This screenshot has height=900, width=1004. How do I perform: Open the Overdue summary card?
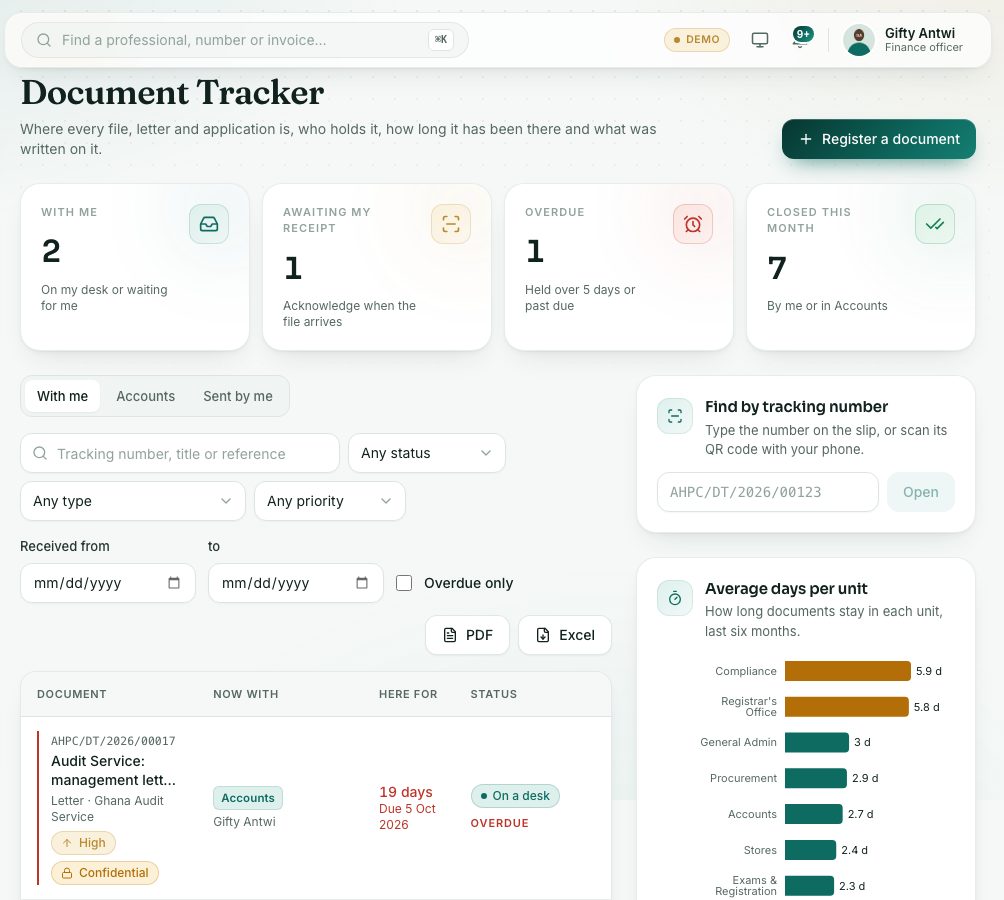(x=619, y=267)
